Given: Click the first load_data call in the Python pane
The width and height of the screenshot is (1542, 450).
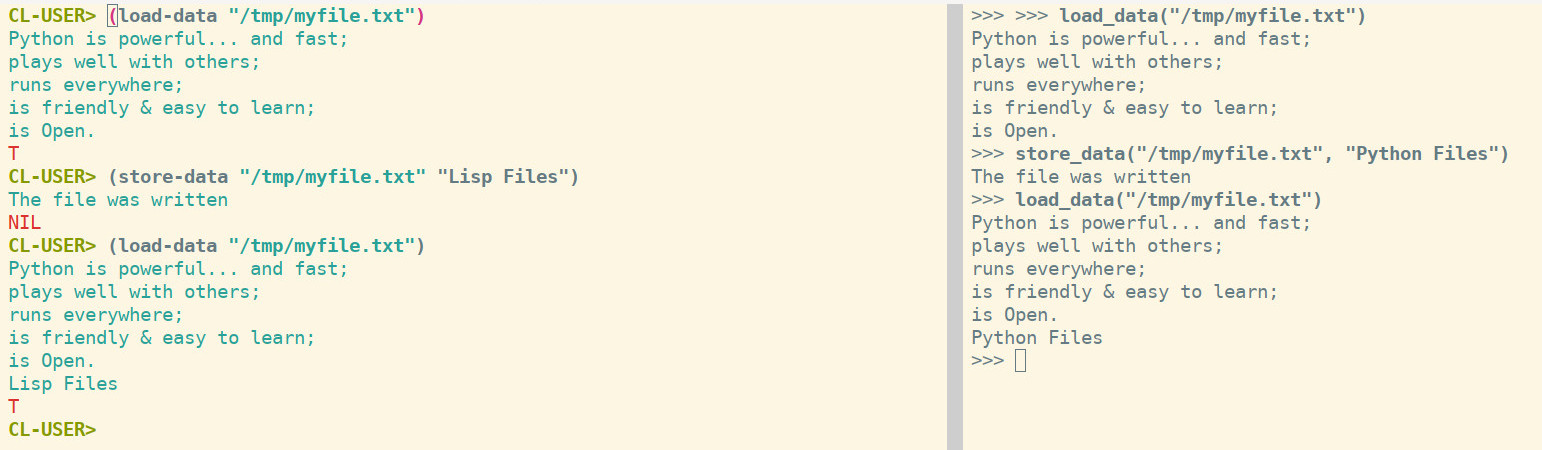Looking at the screenshot, I should (x=1213, y=16).
